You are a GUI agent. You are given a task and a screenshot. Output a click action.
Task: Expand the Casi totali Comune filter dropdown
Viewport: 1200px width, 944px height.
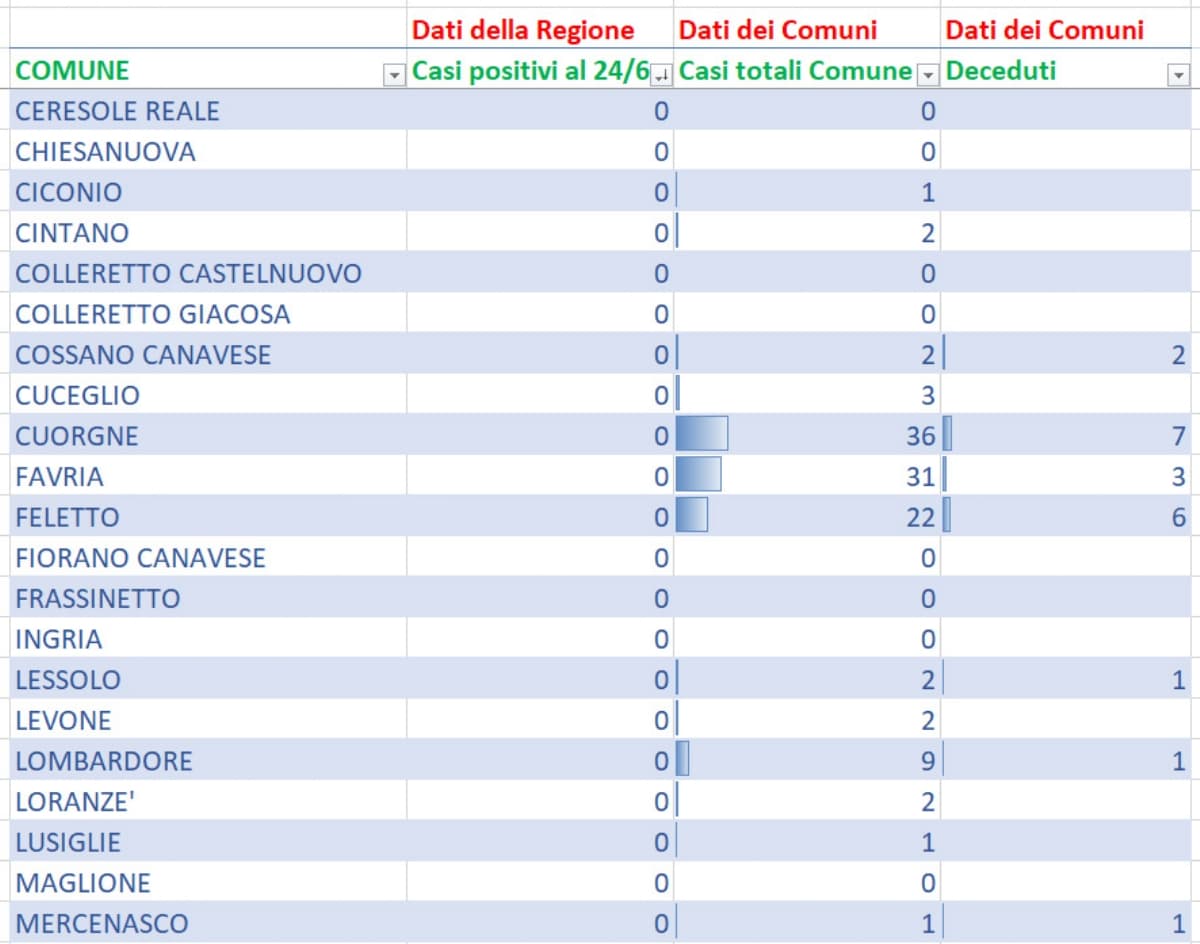(x=929, y=74)
